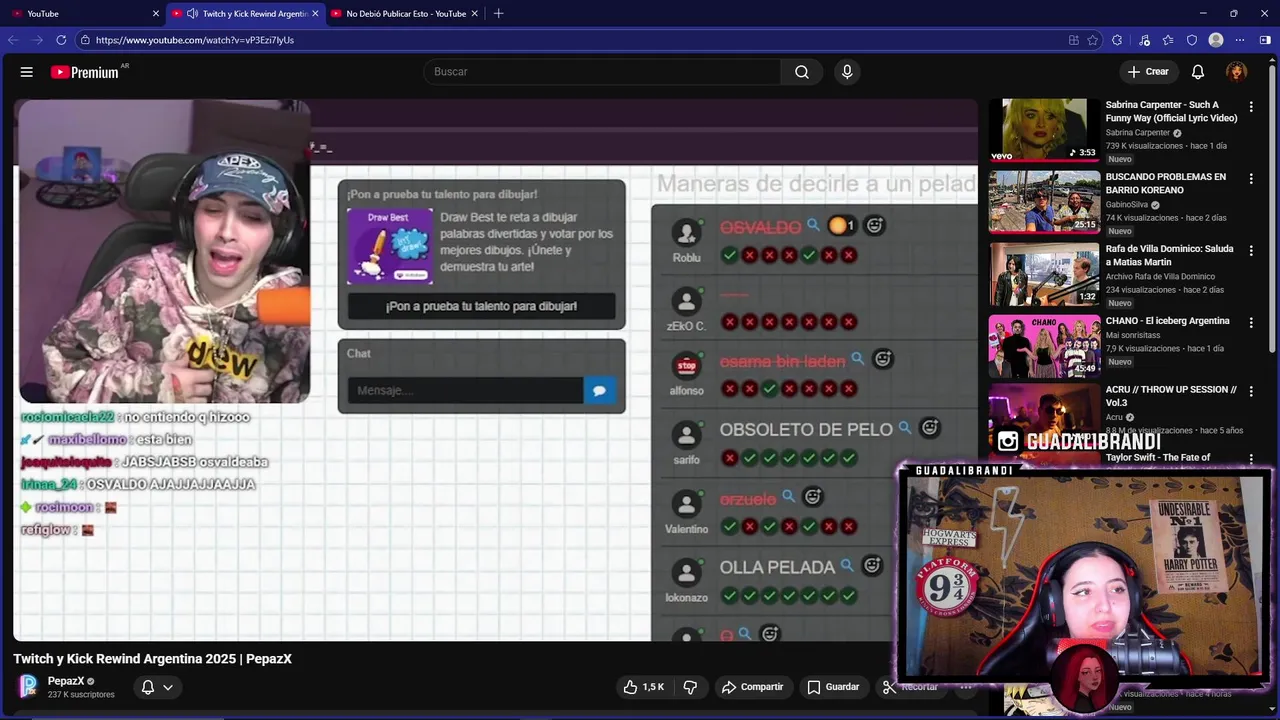View site information lock icon
The image size is (1280, 720).
[86, 40]
